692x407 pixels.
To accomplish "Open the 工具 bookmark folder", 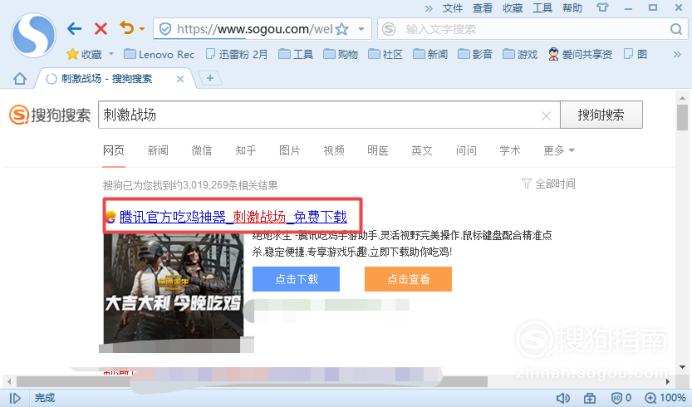I will (x=296, y=54).
